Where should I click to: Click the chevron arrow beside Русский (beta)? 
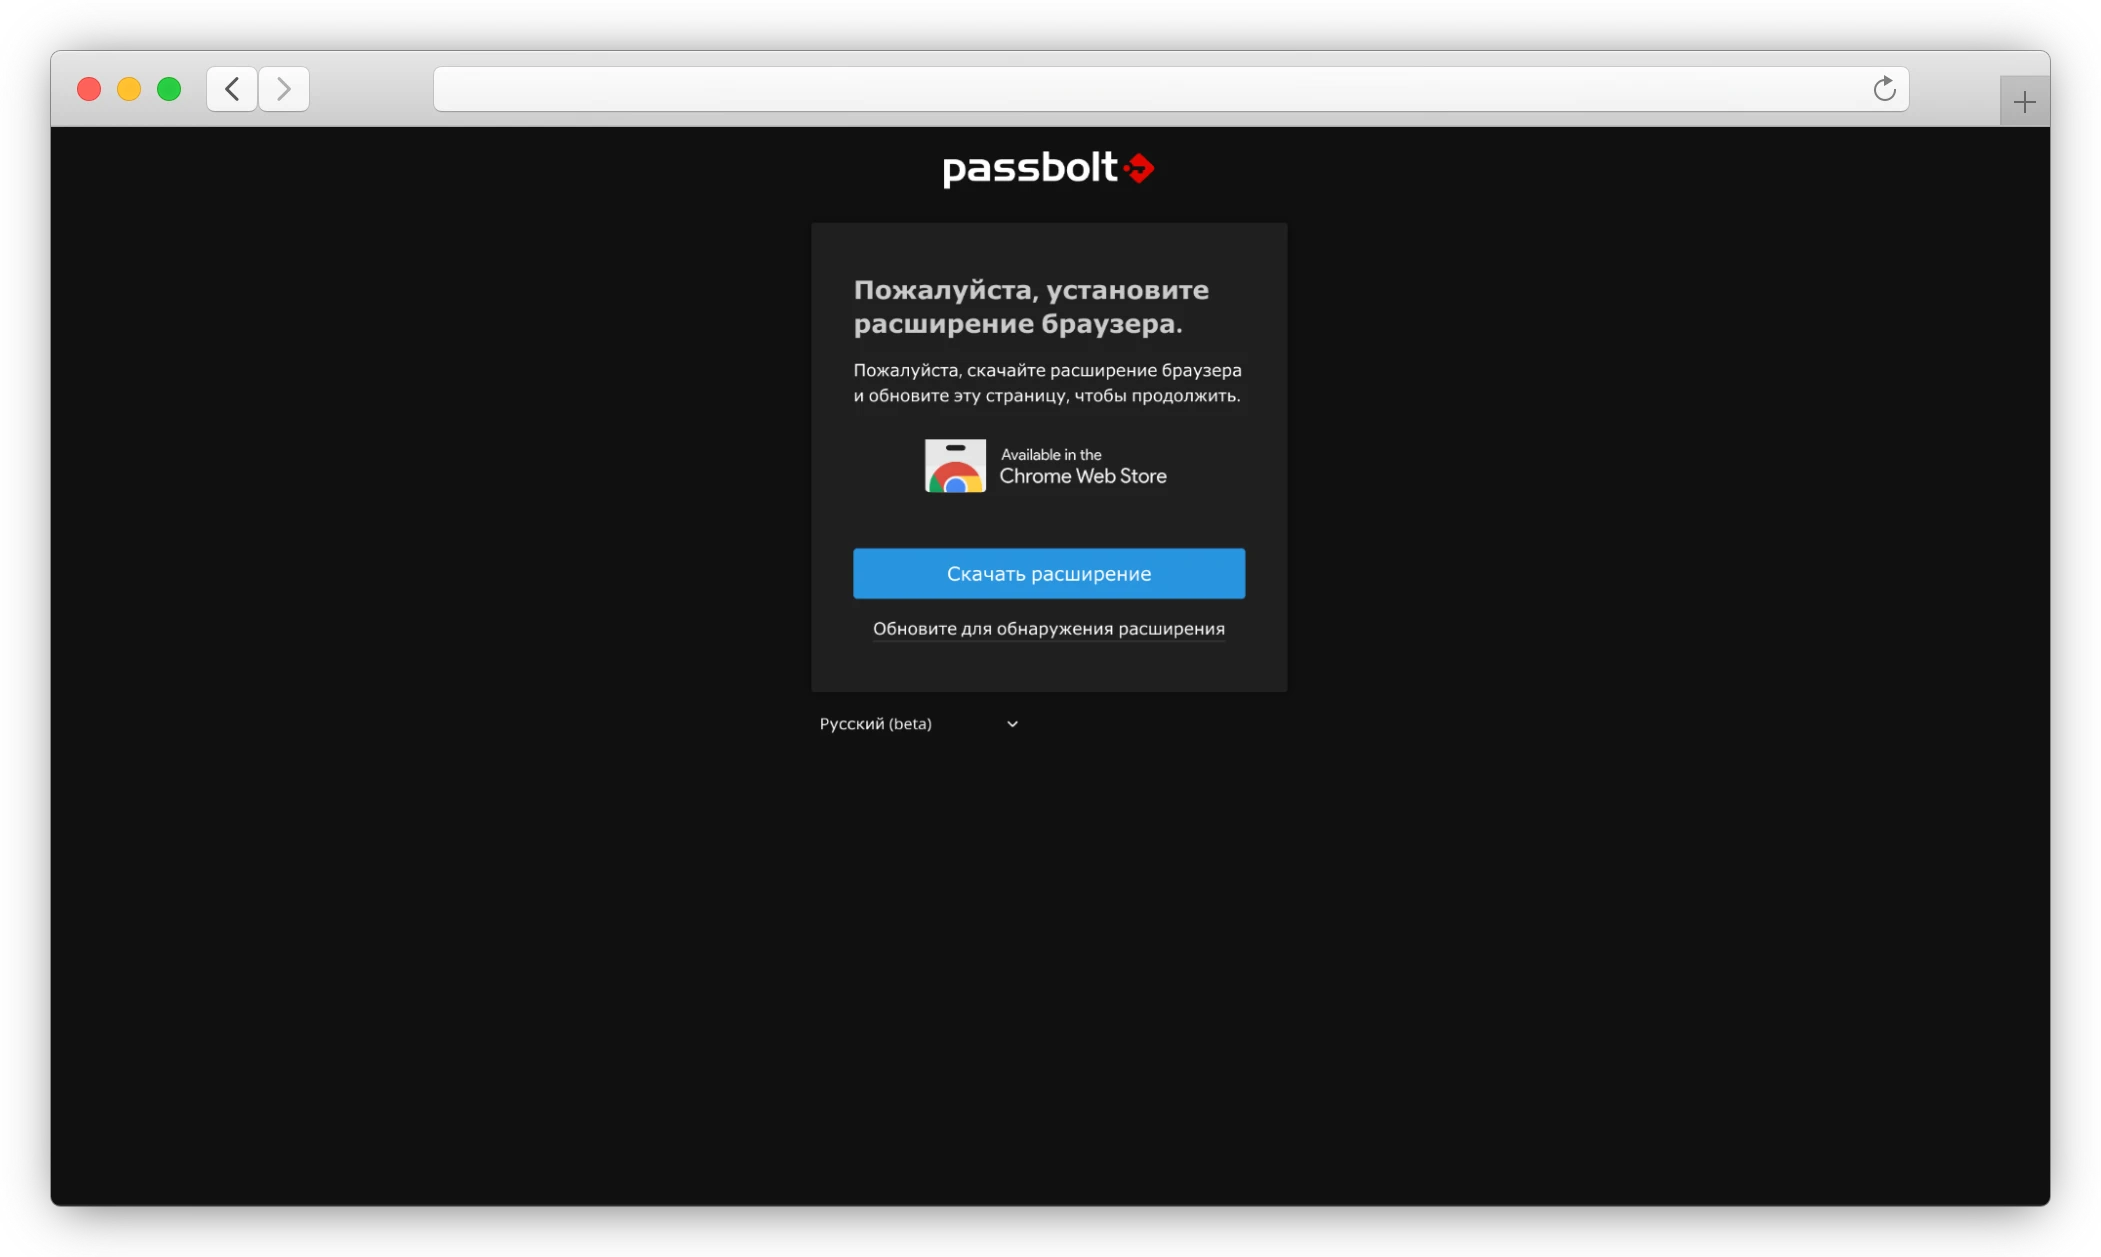(1012, 724)
